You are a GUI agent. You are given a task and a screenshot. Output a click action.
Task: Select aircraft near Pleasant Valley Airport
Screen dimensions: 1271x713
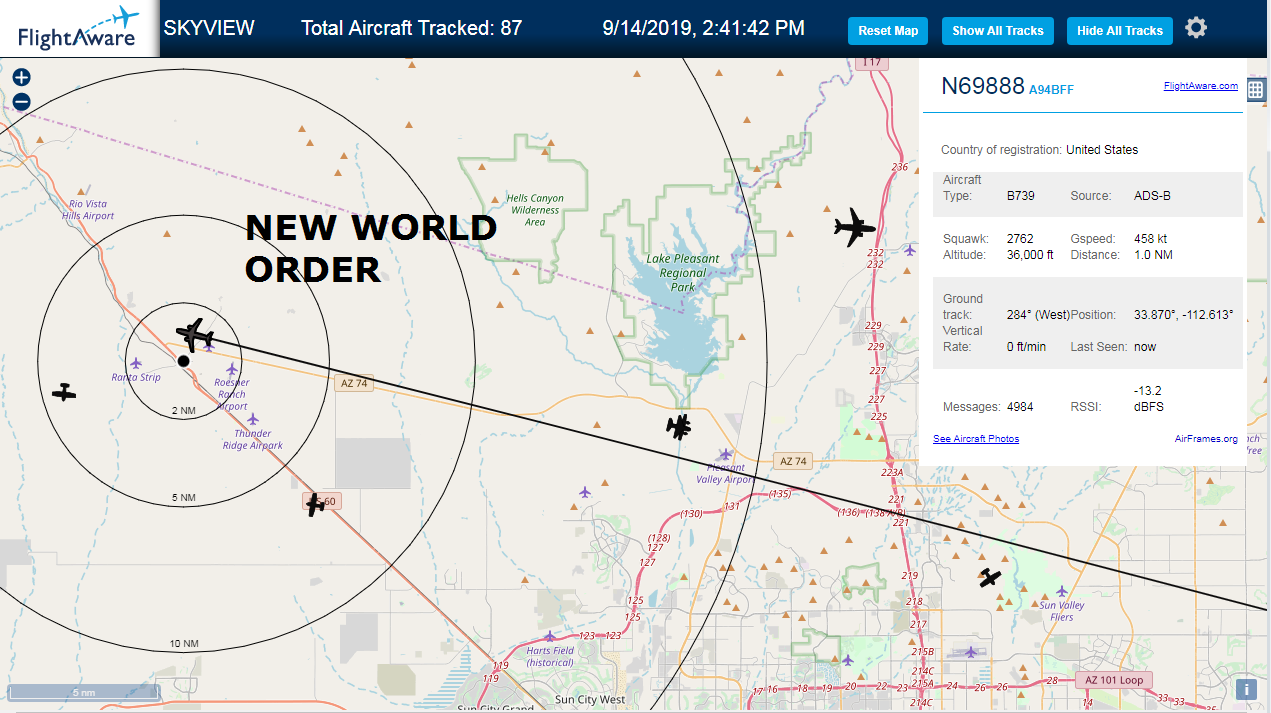[x=679, y=427]
